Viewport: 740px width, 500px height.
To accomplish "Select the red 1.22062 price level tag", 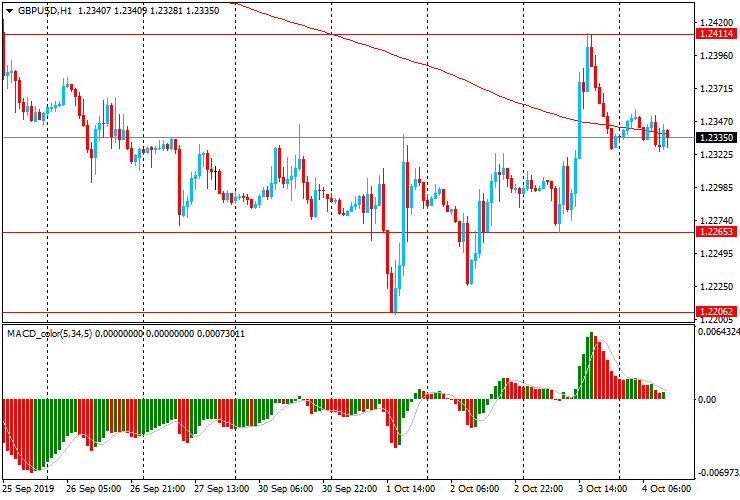I will [x=716, y=311].
